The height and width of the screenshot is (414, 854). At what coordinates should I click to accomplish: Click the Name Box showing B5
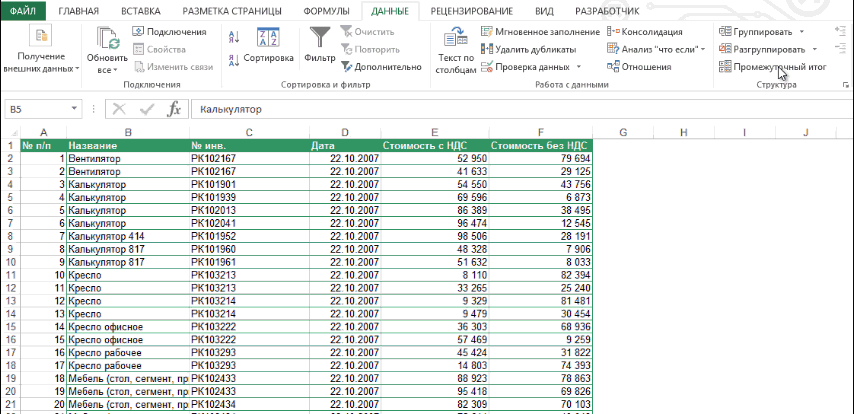pos(37,109)
